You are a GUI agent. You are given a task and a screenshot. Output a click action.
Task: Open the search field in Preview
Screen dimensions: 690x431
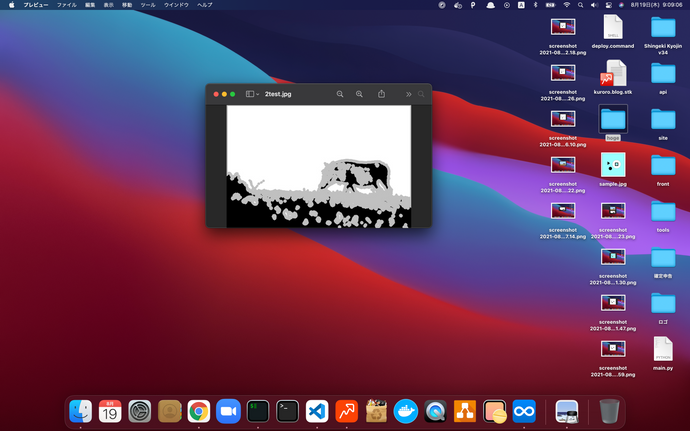[x=421, y=94]
